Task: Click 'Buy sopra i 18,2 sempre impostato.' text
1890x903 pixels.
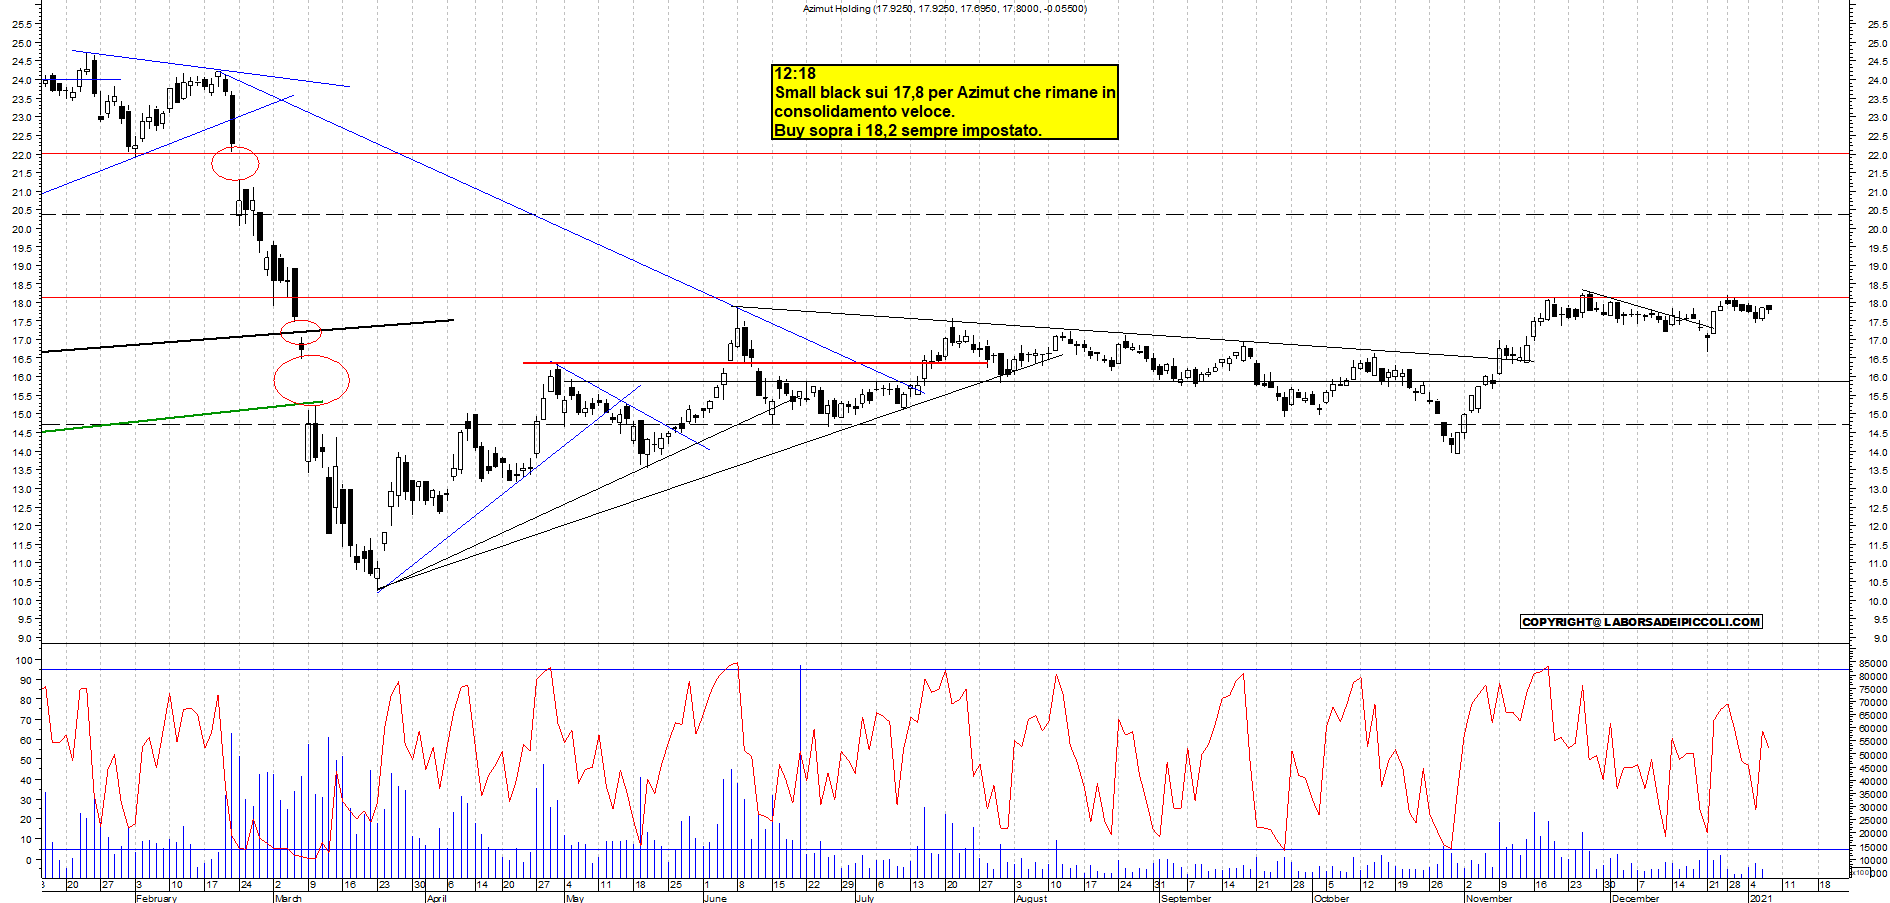Action: 908,131
